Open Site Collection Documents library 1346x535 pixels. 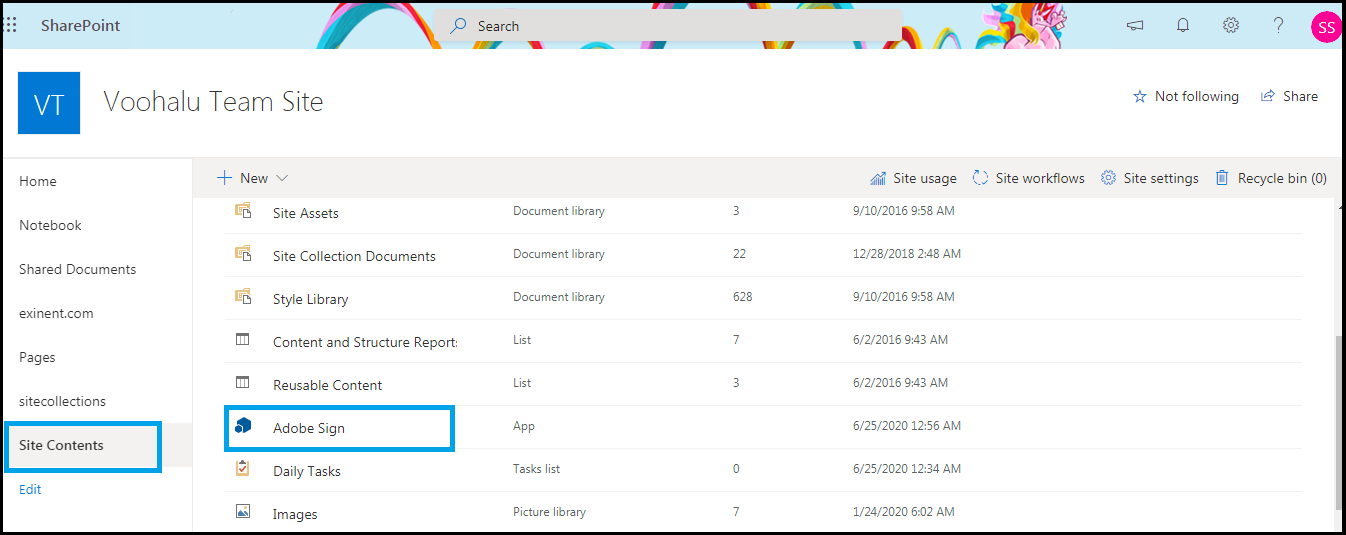click(354, 256)
